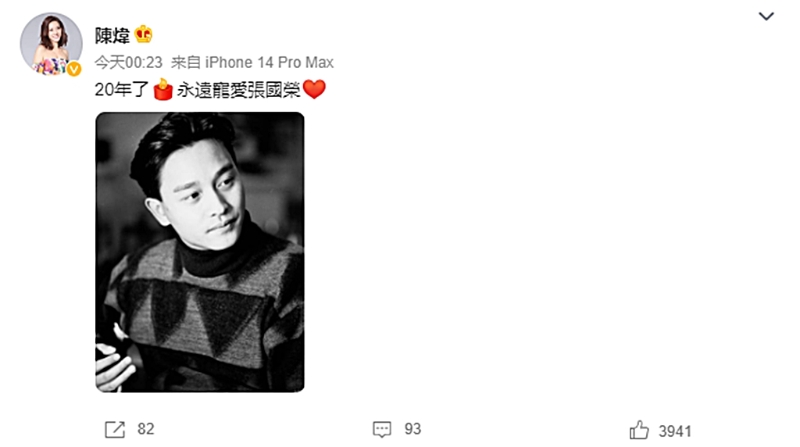Click the orange verified V badge
Screen dimensions: 800x447
(x=74, y=68)
